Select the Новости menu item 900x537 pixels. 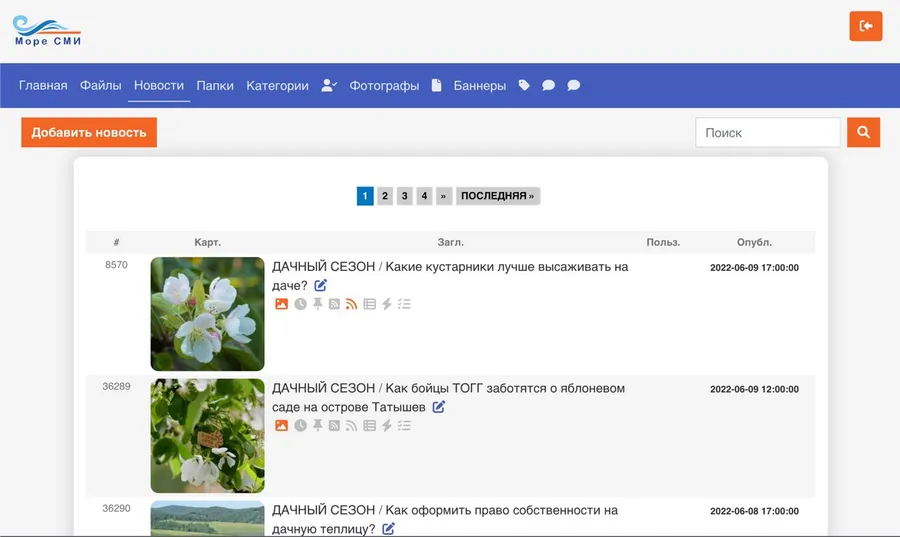(x=159, y=85)
